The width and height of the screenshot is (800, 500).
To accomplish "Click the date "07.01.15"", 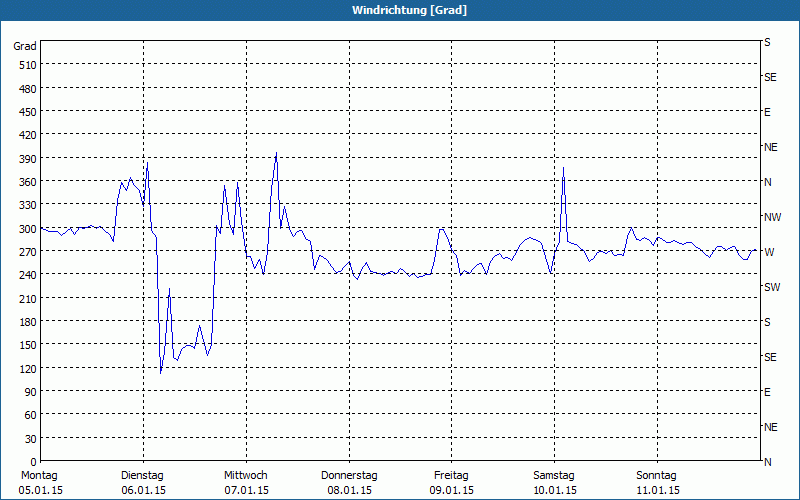I will click(x=246, y=491).
